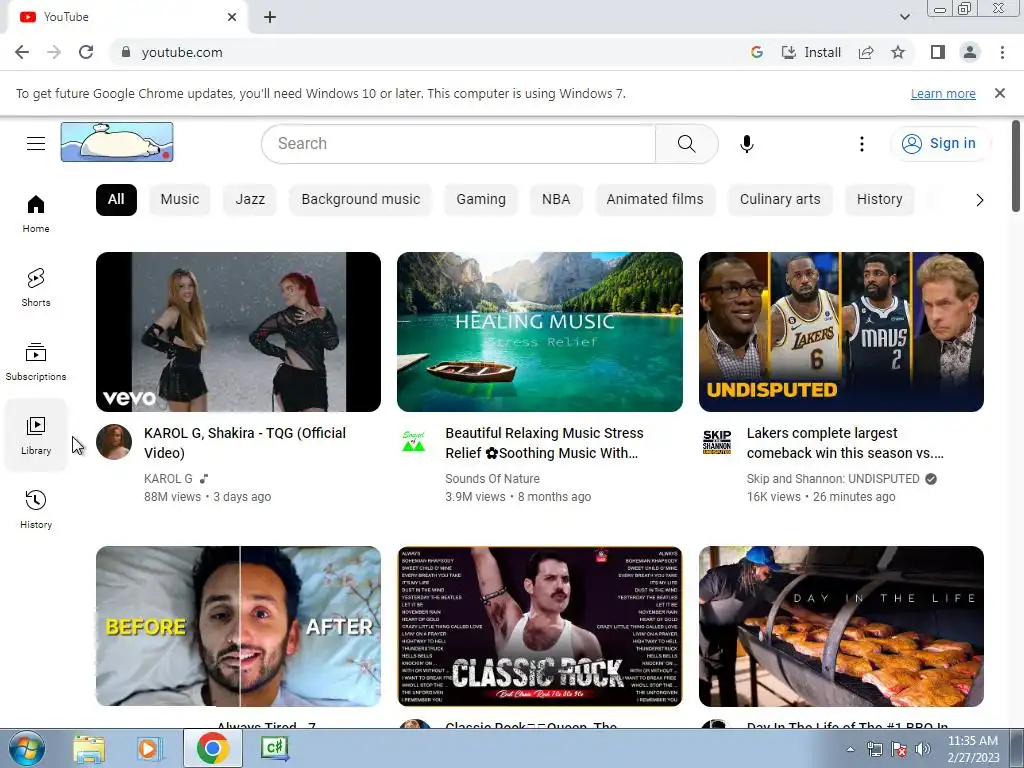This screenshot has width=1024, height=768.
Task: Open YouTube settings three-dot menu
Action: (862, 144)
